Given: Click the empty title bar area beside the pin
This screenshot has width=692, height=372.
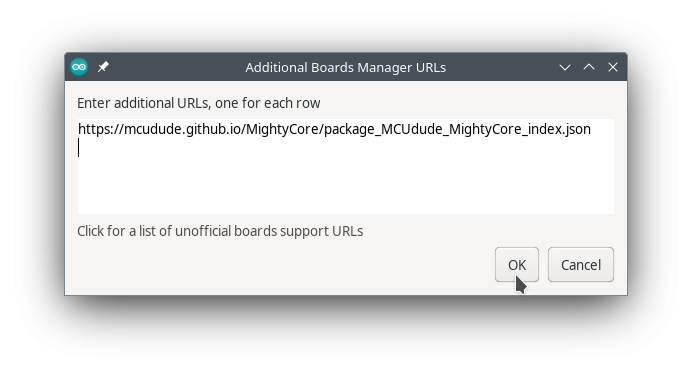Looking at the screenshot, I should (x=177, y=67).
